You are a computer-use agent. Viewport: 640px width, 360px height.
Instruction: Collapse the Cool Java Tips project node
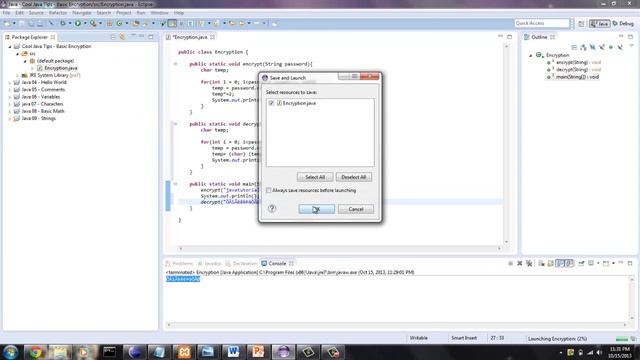coord(10,47)
